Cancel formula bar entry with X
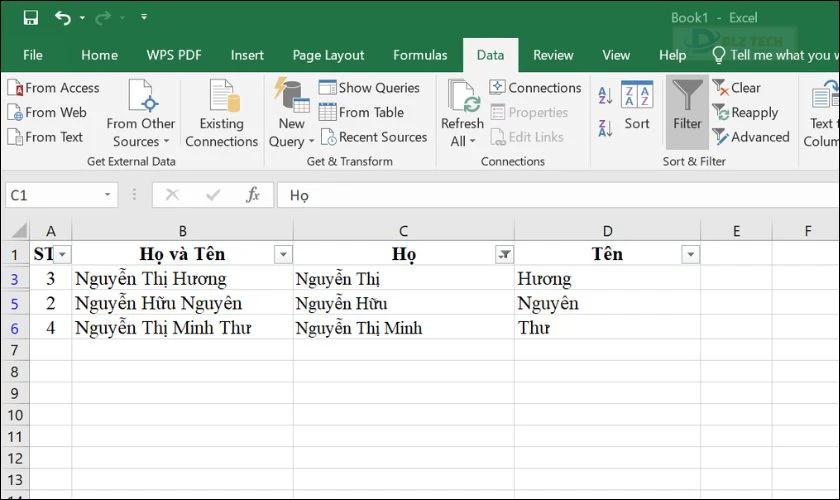Viewport: 840px width, 500px height. (172, 195)
